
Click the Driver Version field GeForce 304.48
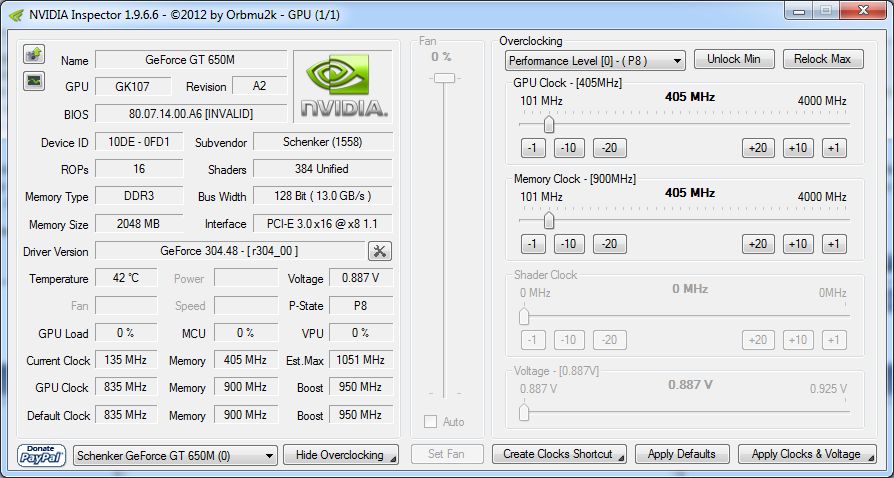(230, 250)
